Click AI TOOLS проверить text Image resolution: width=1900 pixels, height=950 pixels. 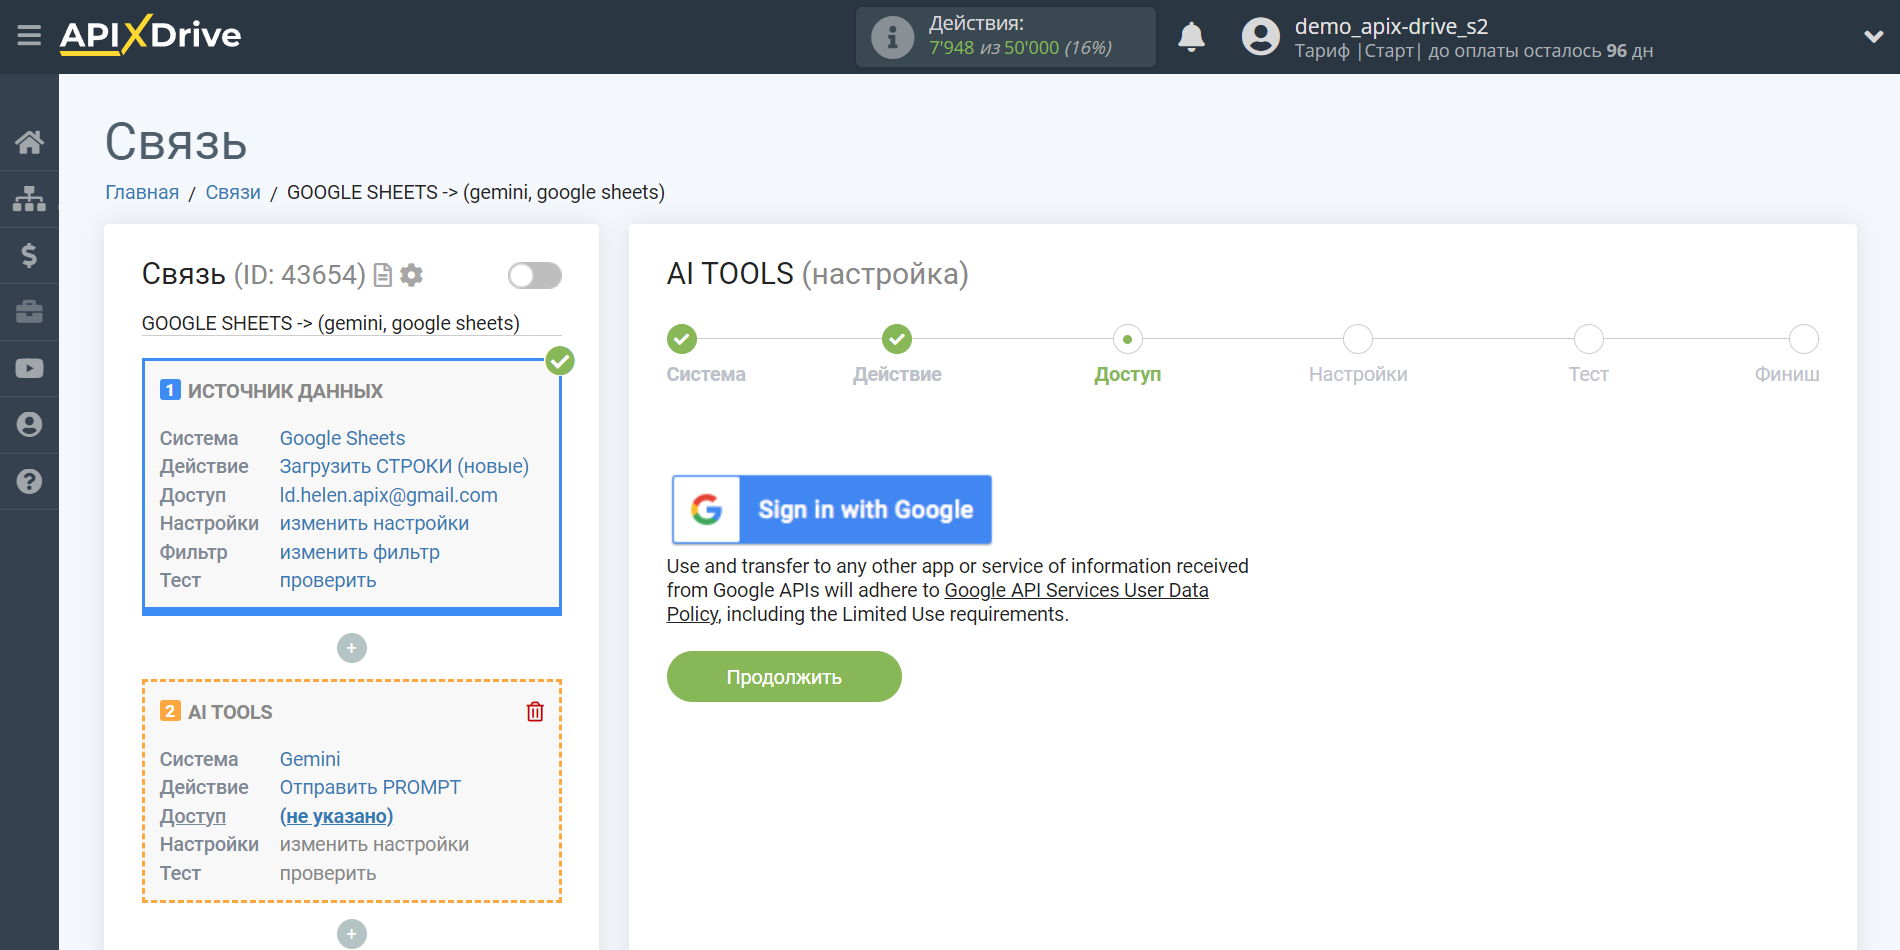tap(327, 873)
